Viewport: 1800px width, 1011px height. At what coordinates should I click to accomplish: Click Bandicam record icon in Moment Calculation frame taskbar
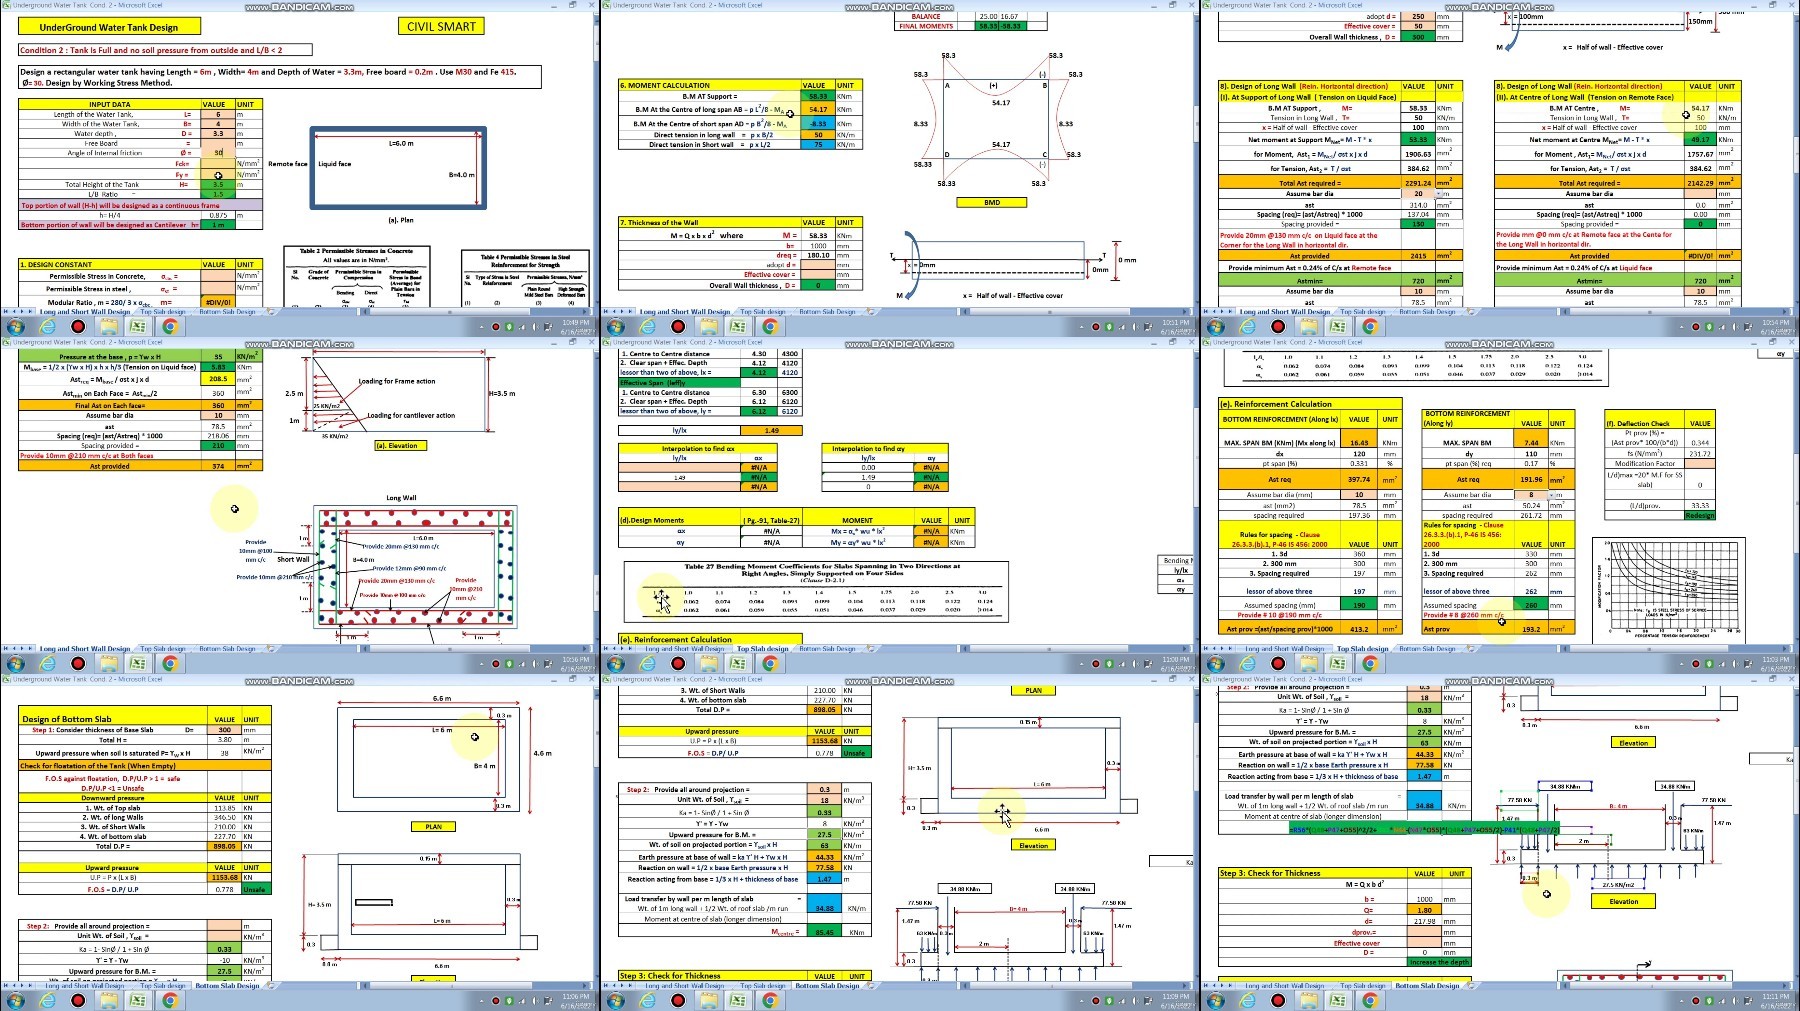[678, 326]
